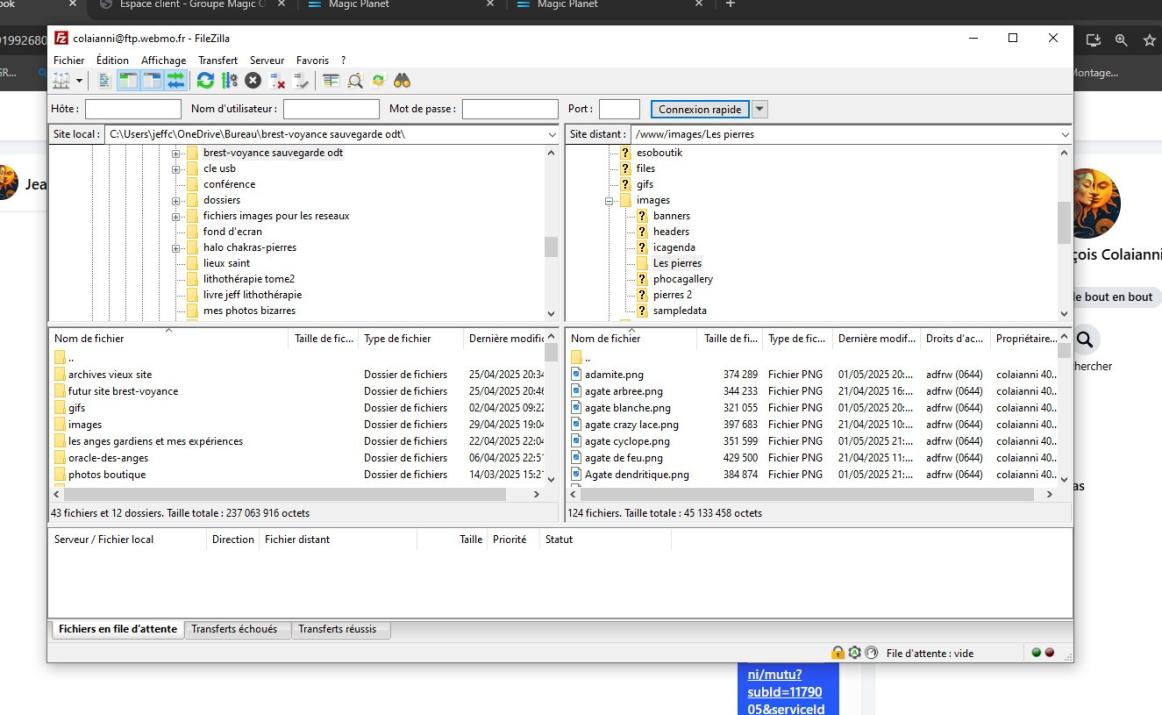Select the 'archives vieux site' local folder
The height and width of the screenshot is (715, 1162).
pos(110,374)
